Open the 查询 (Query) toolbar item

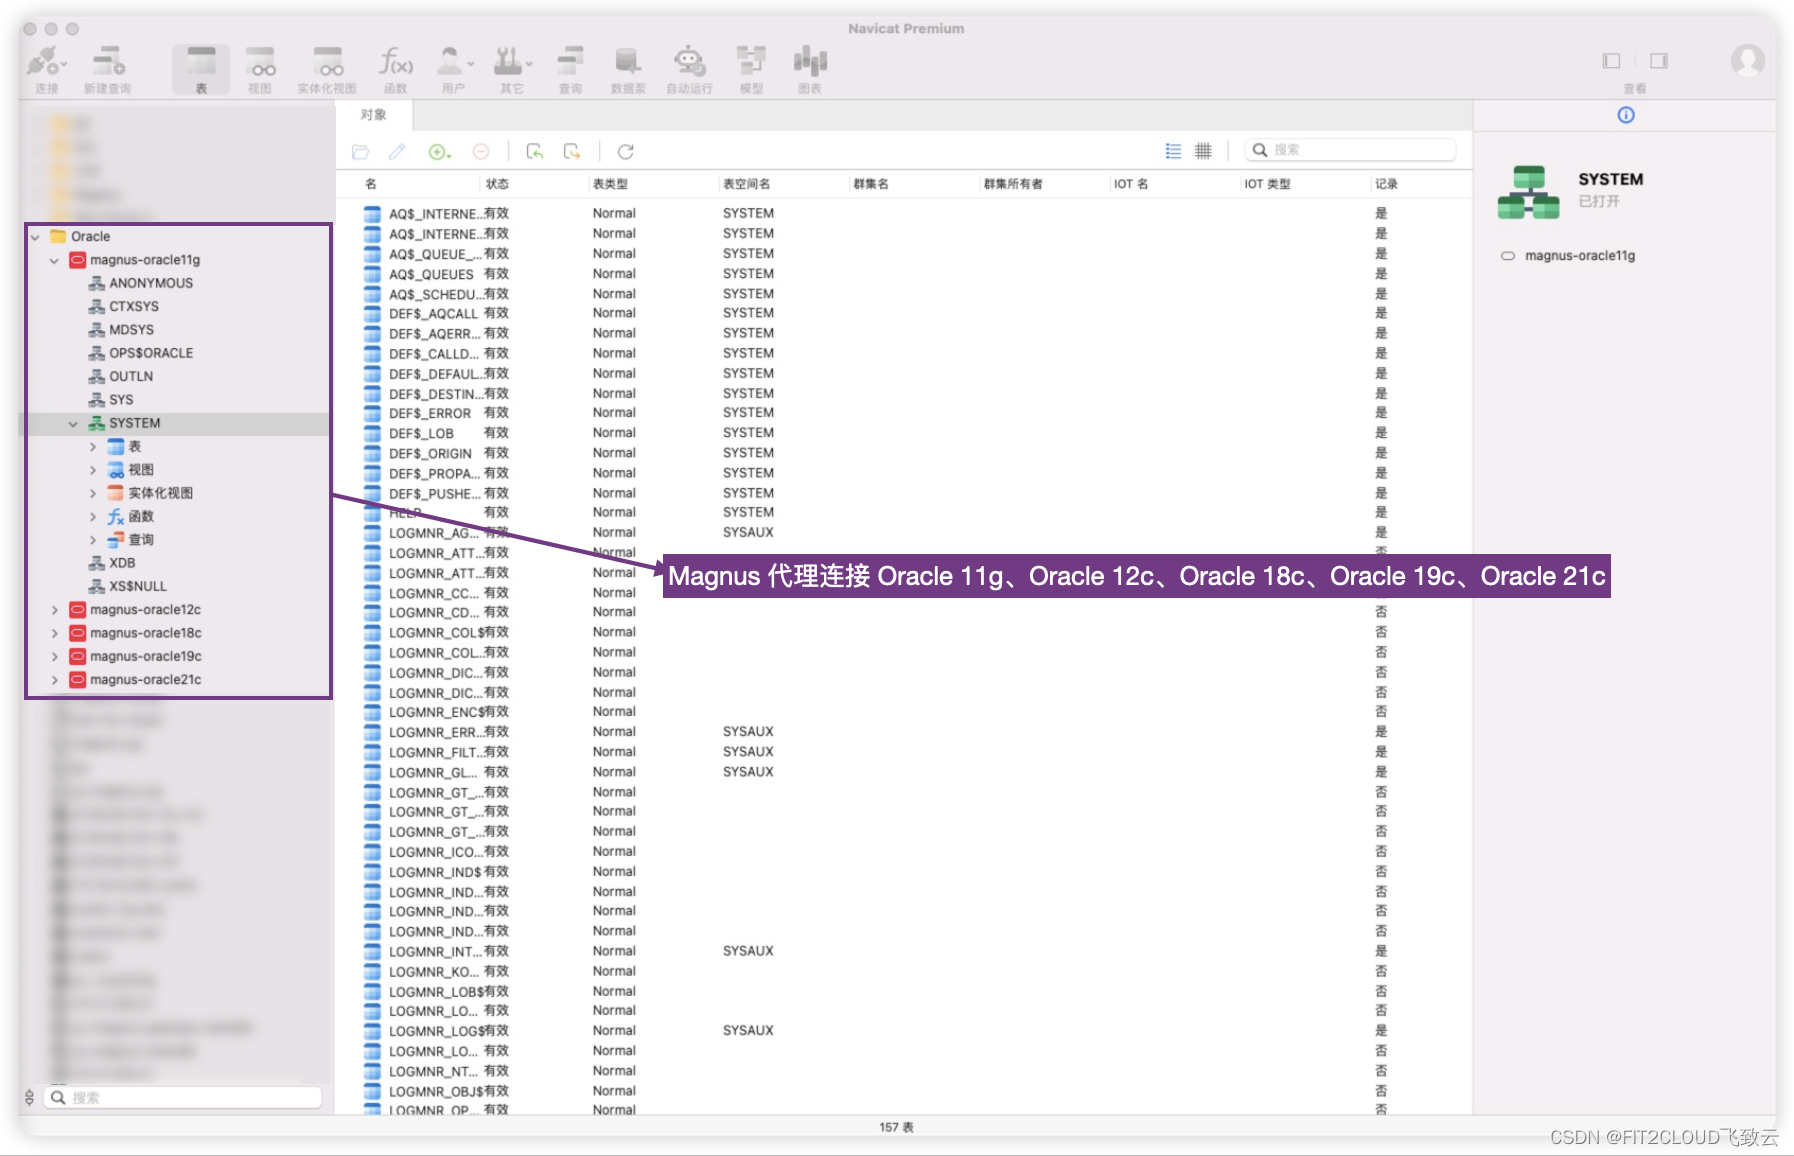click(x=570, y=69)
